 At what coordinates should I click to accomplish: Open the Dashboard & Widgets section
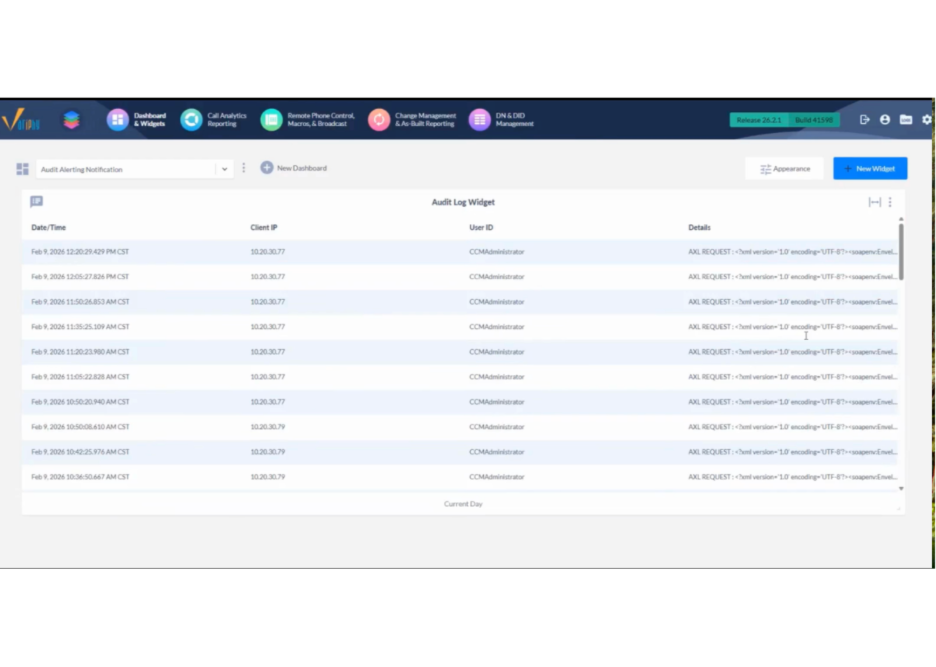coord(137,120)
